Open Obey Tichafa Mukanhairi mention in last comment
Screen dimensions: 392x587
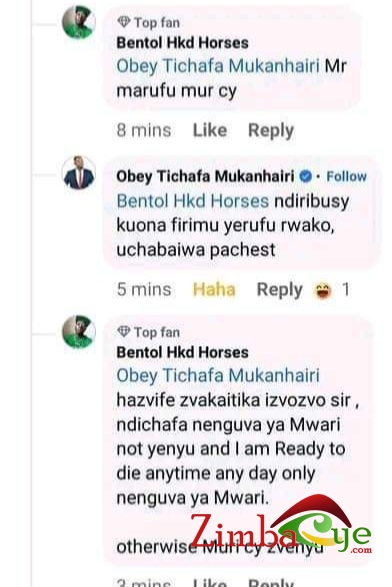218,375
